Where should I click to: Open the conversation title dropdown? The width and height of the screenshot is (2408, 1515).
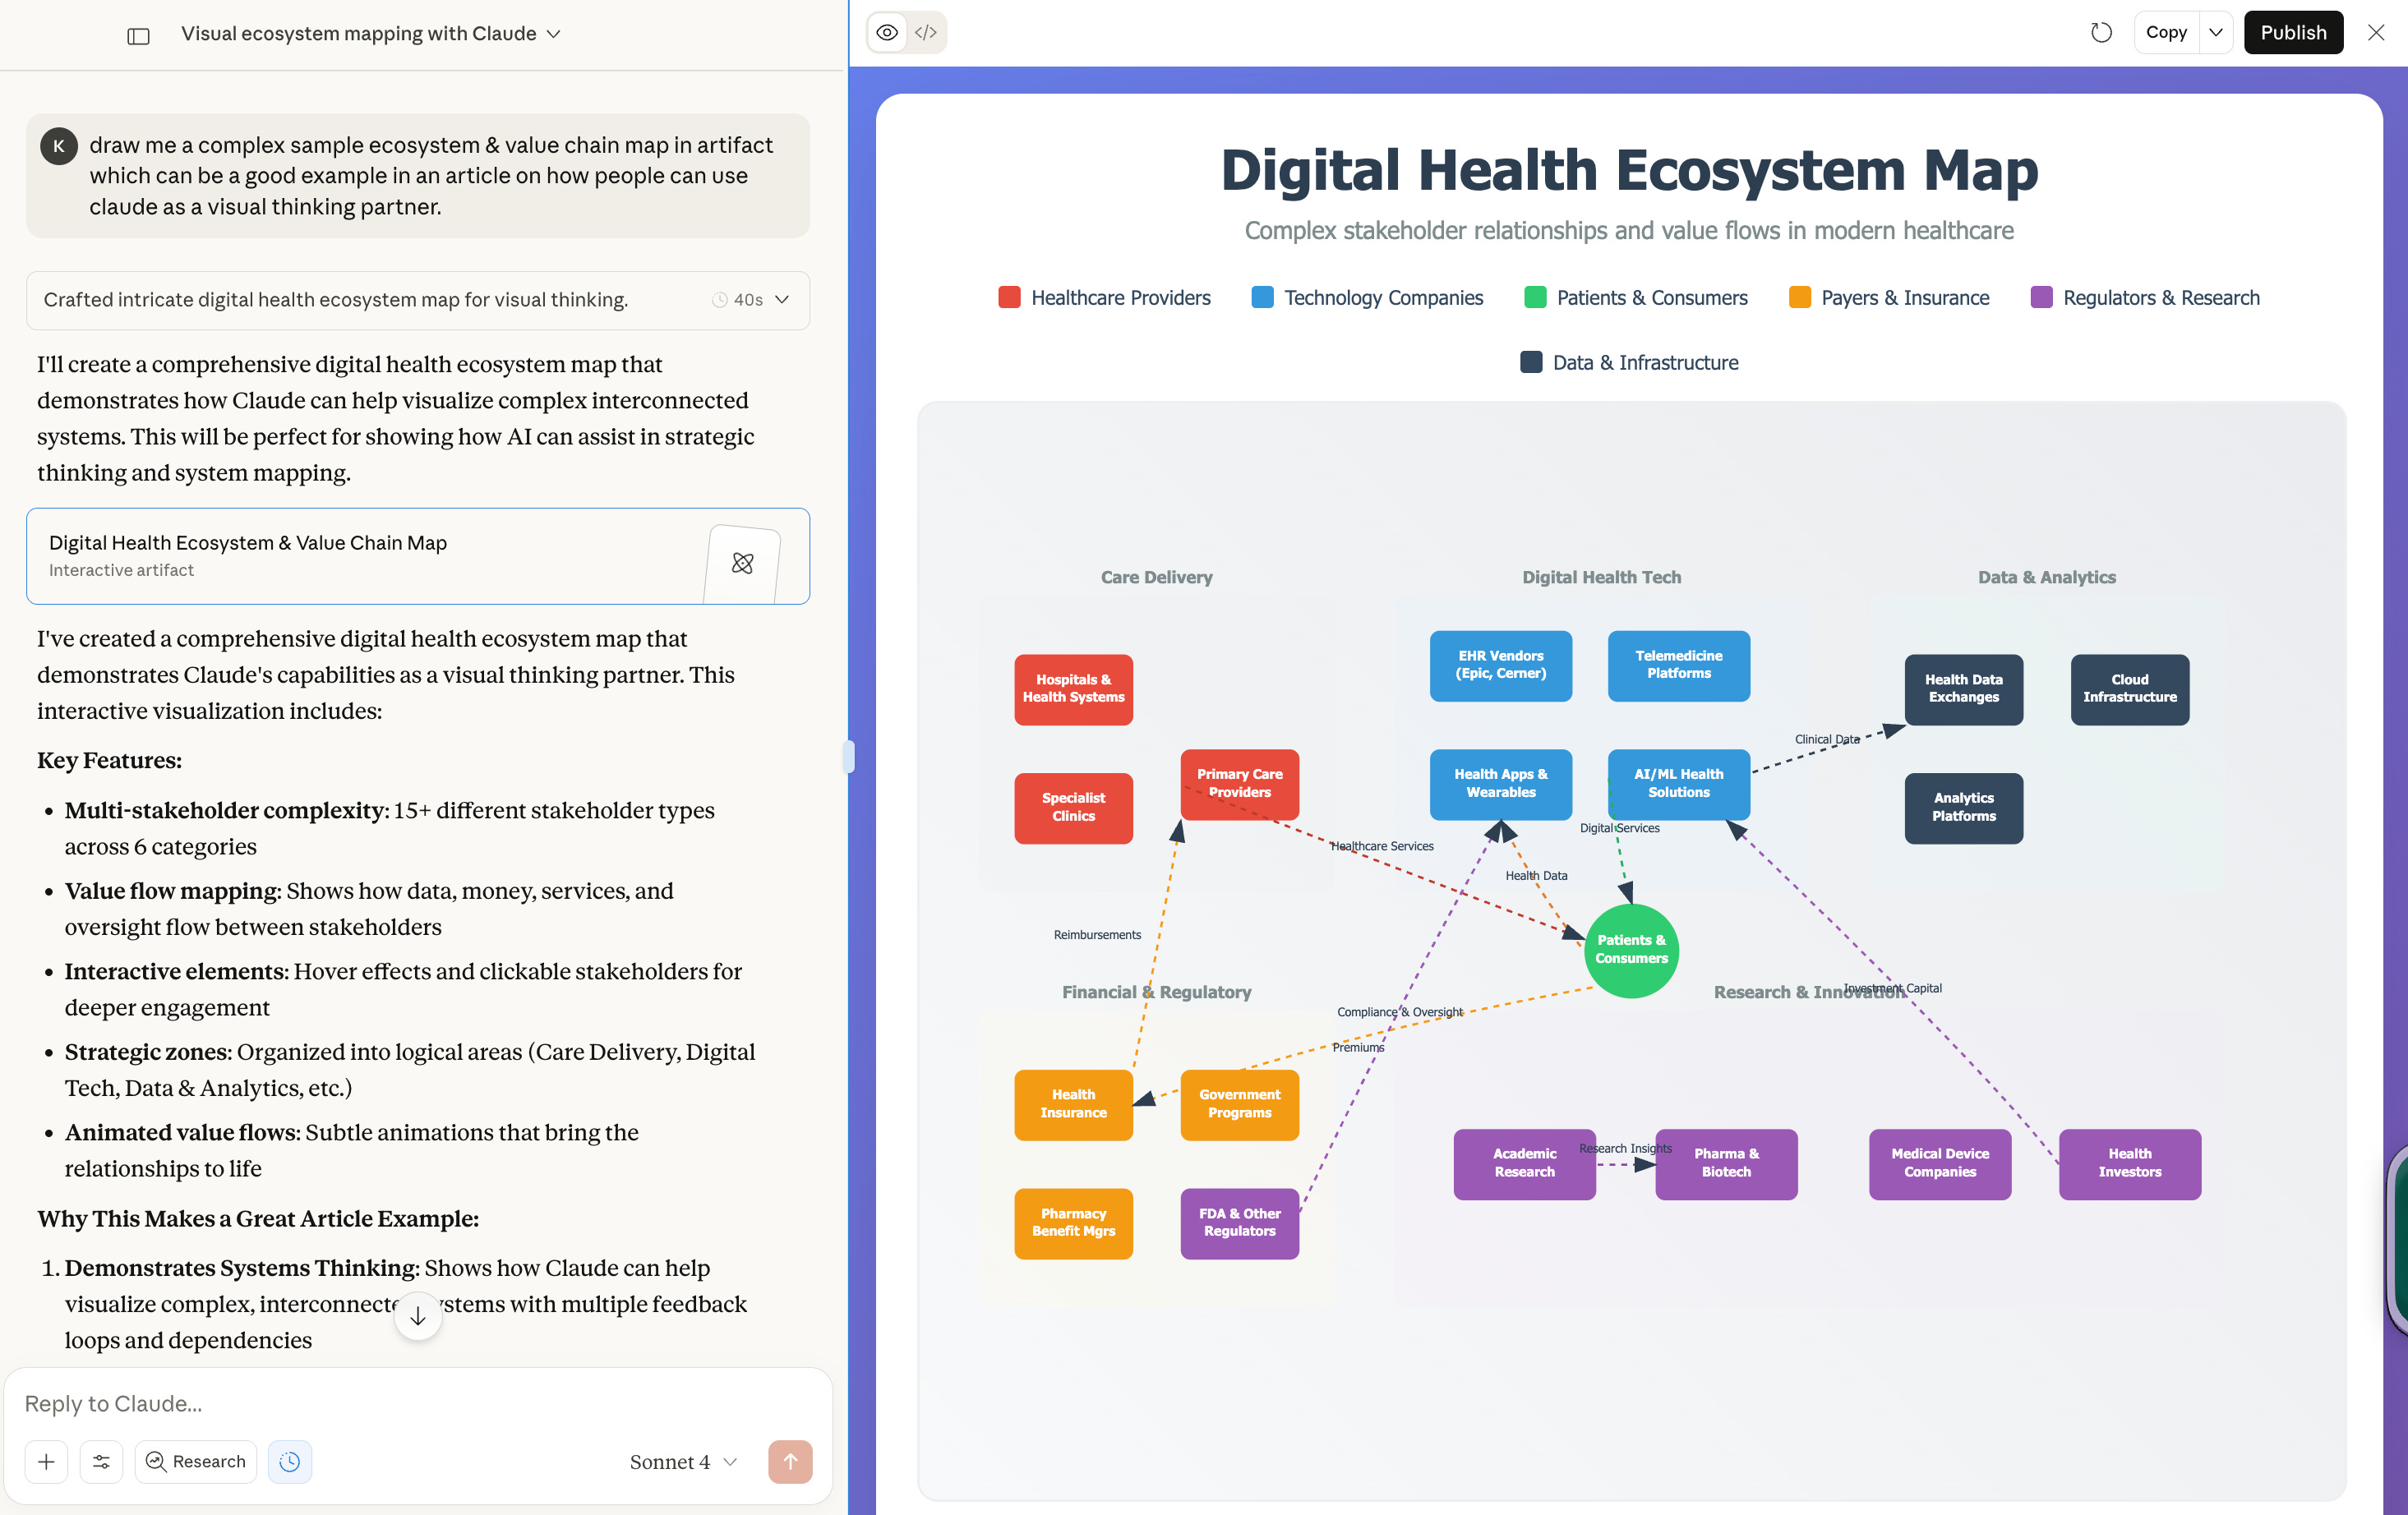tap(370, 34)
